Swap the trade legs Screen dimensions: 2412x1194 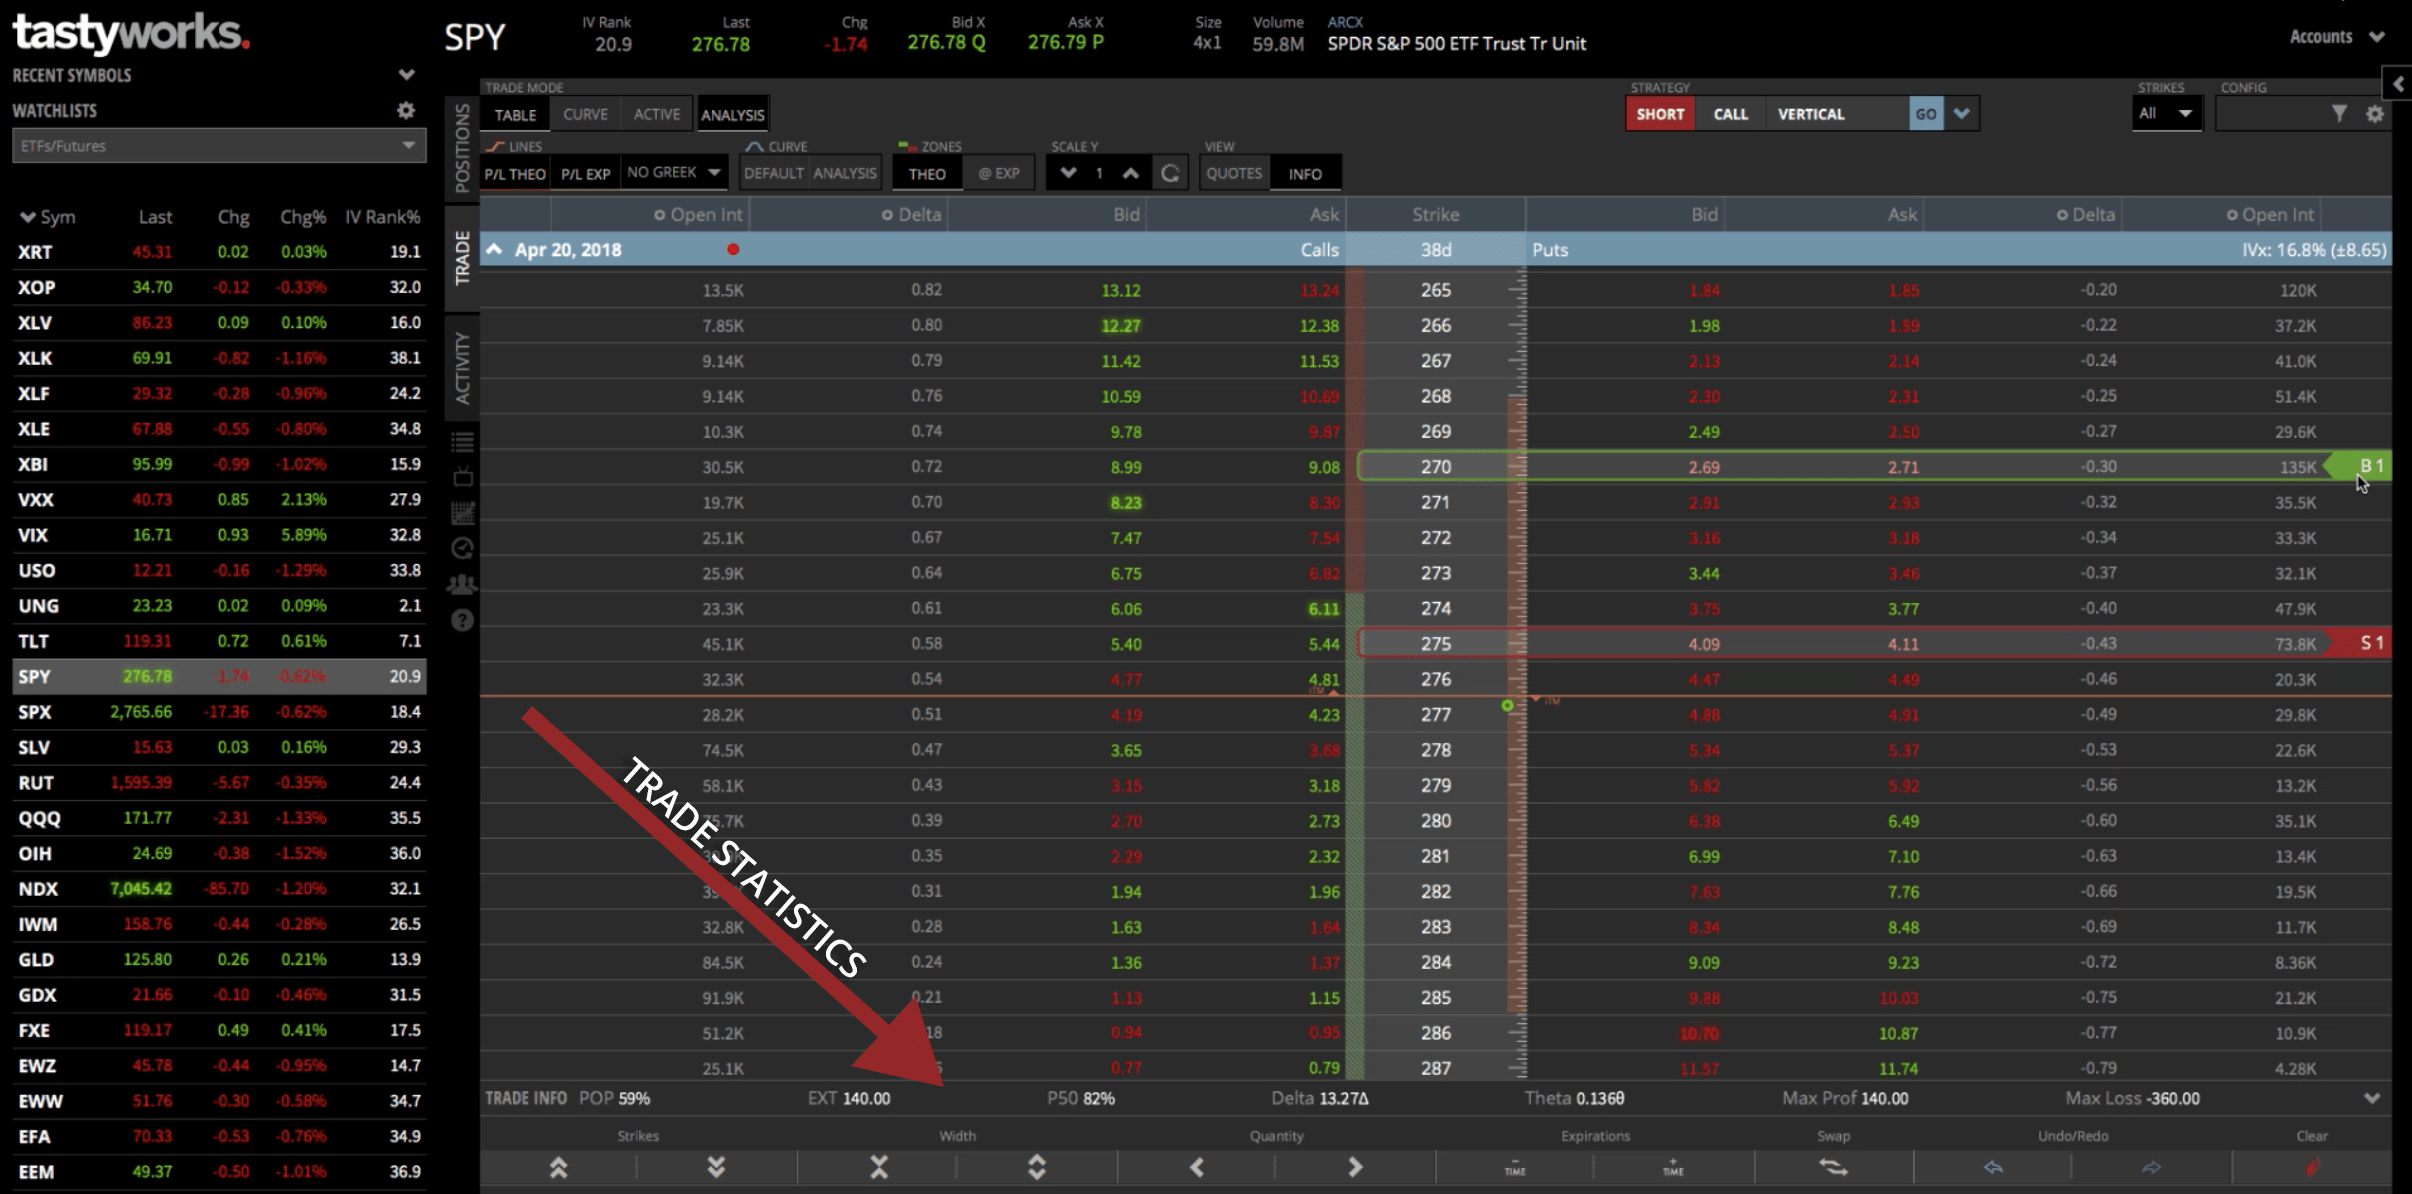[x=1833, y=1167]
